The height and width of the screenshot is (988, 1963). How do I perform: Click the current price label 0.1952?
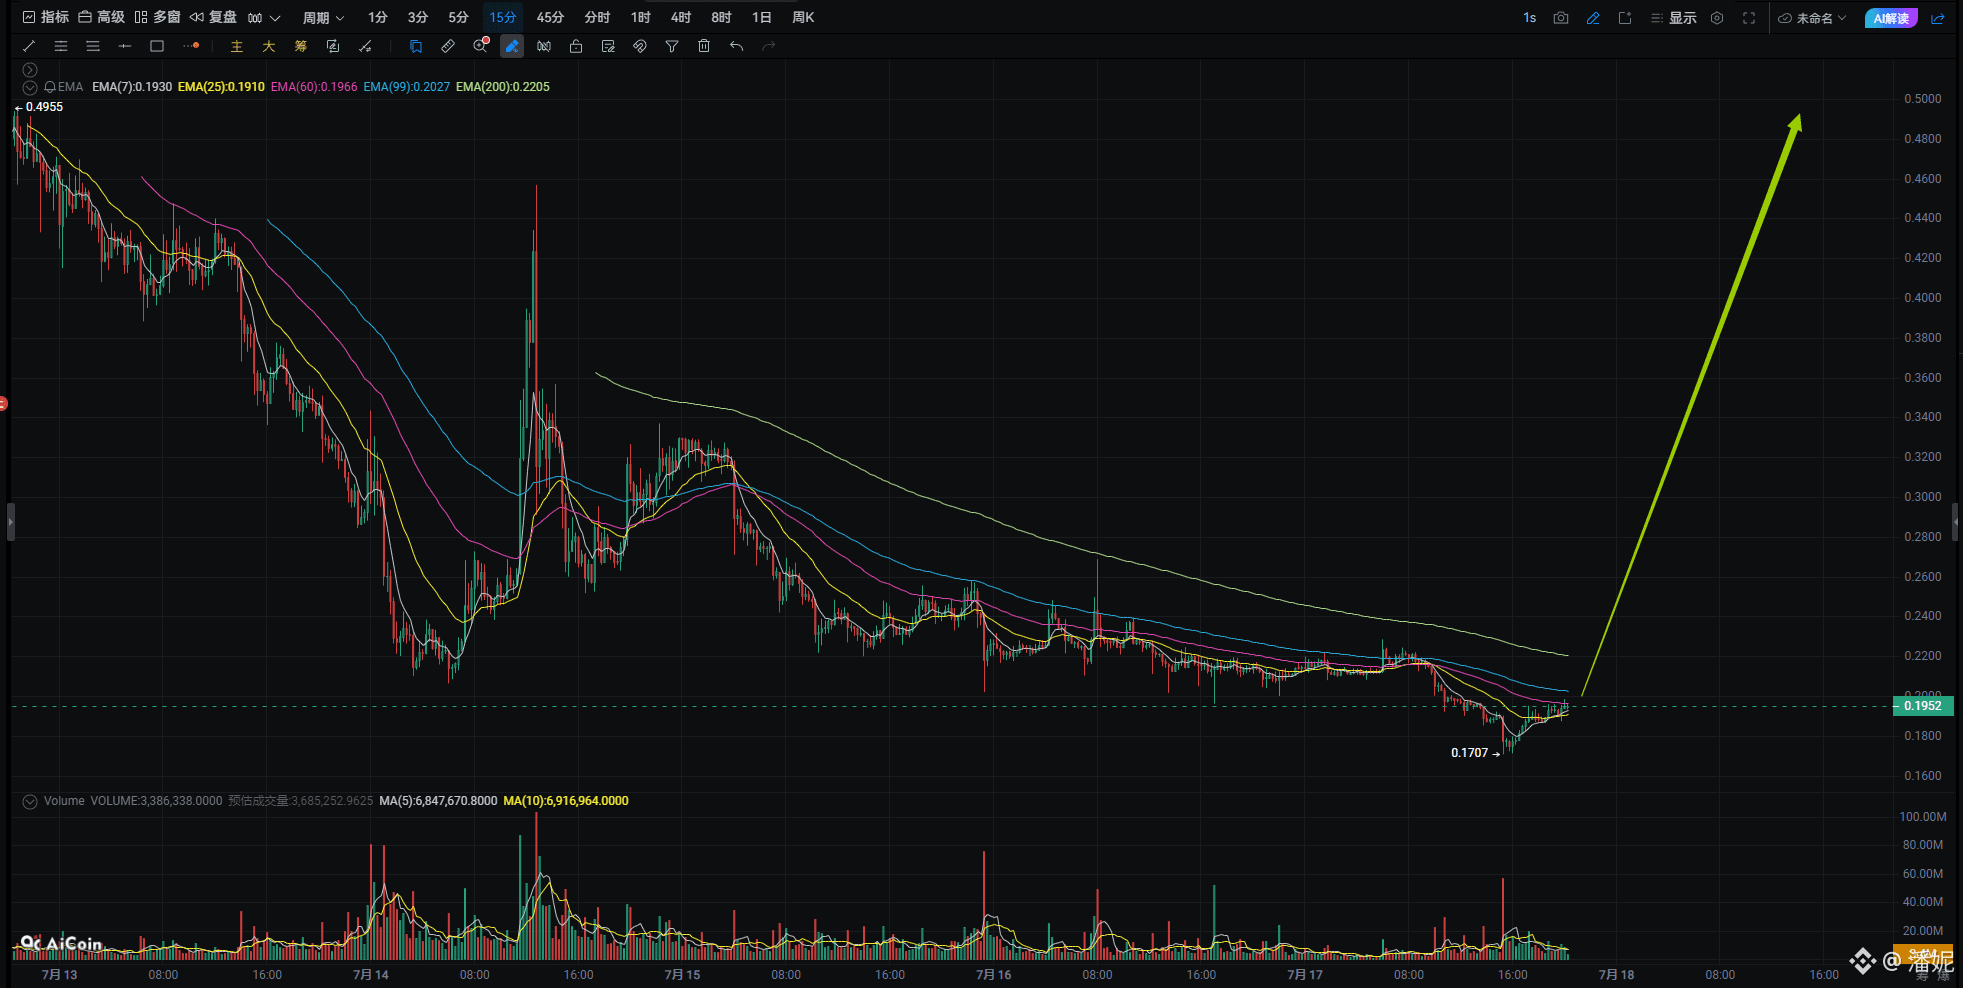(x=1923, y=706)
